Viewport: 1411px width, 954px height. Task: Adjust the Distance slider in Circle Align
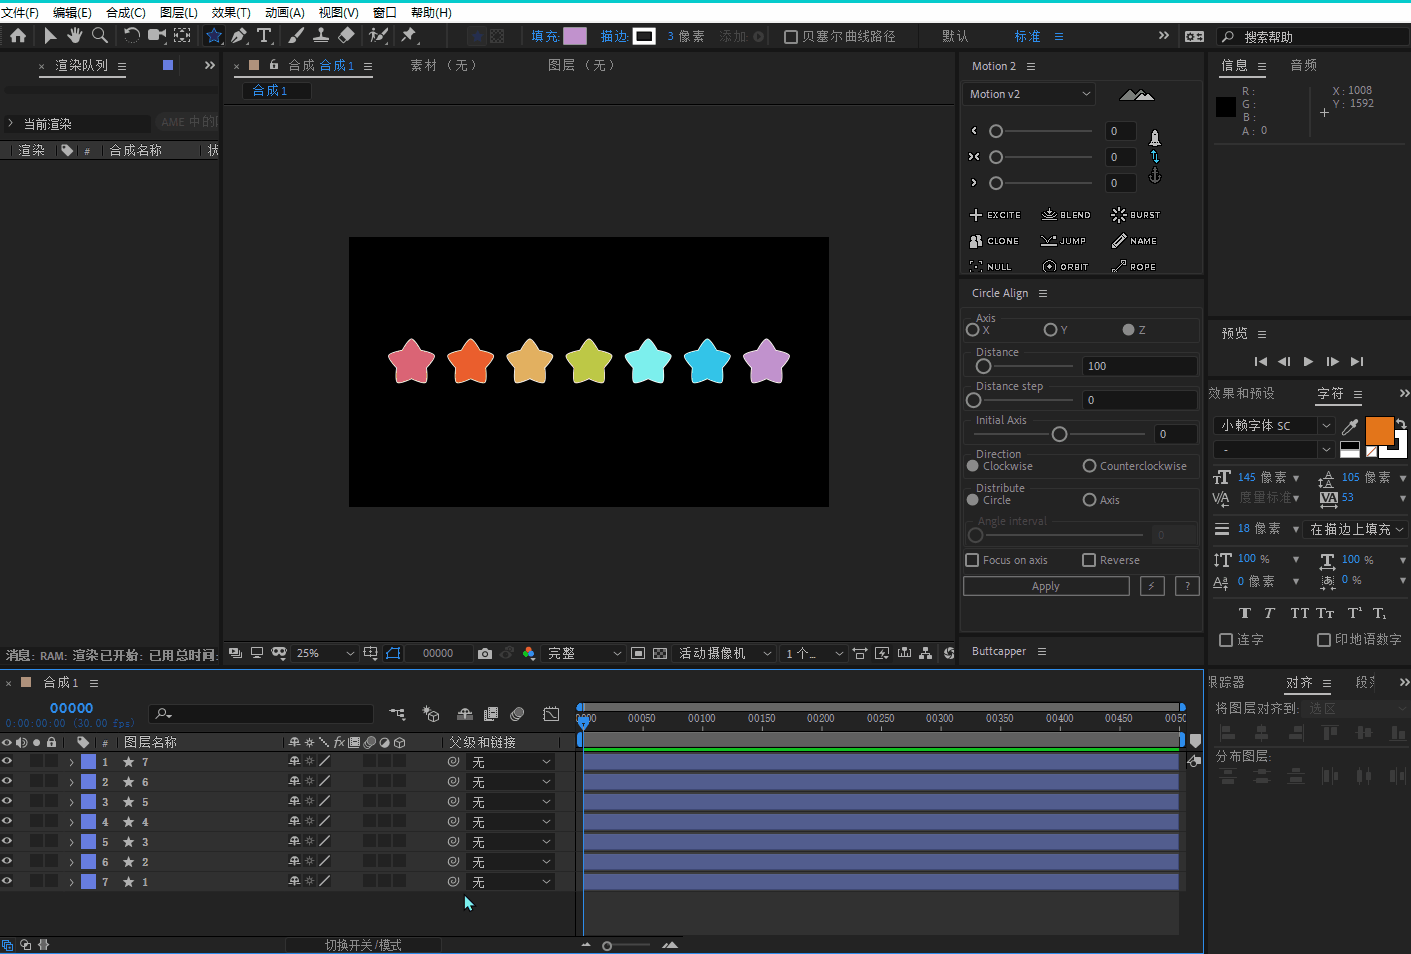[984, 366]
